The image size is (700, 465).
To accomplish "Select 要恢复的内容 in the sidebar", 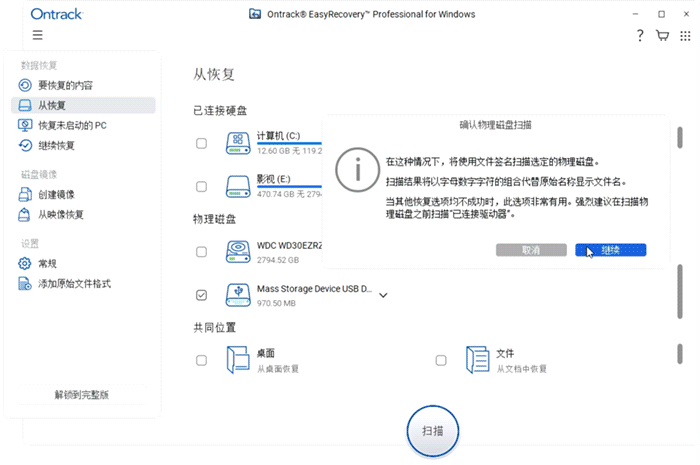I will point(83,85).
